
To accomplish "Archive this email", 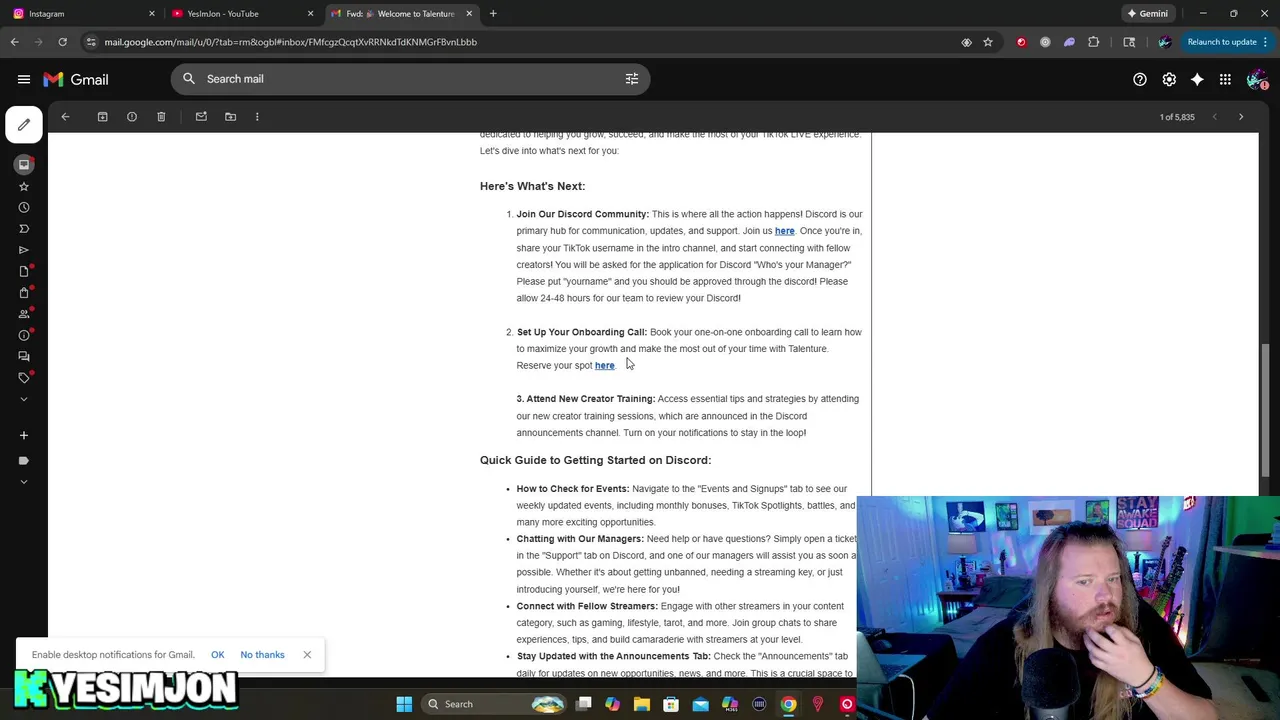I will point(102,117).
